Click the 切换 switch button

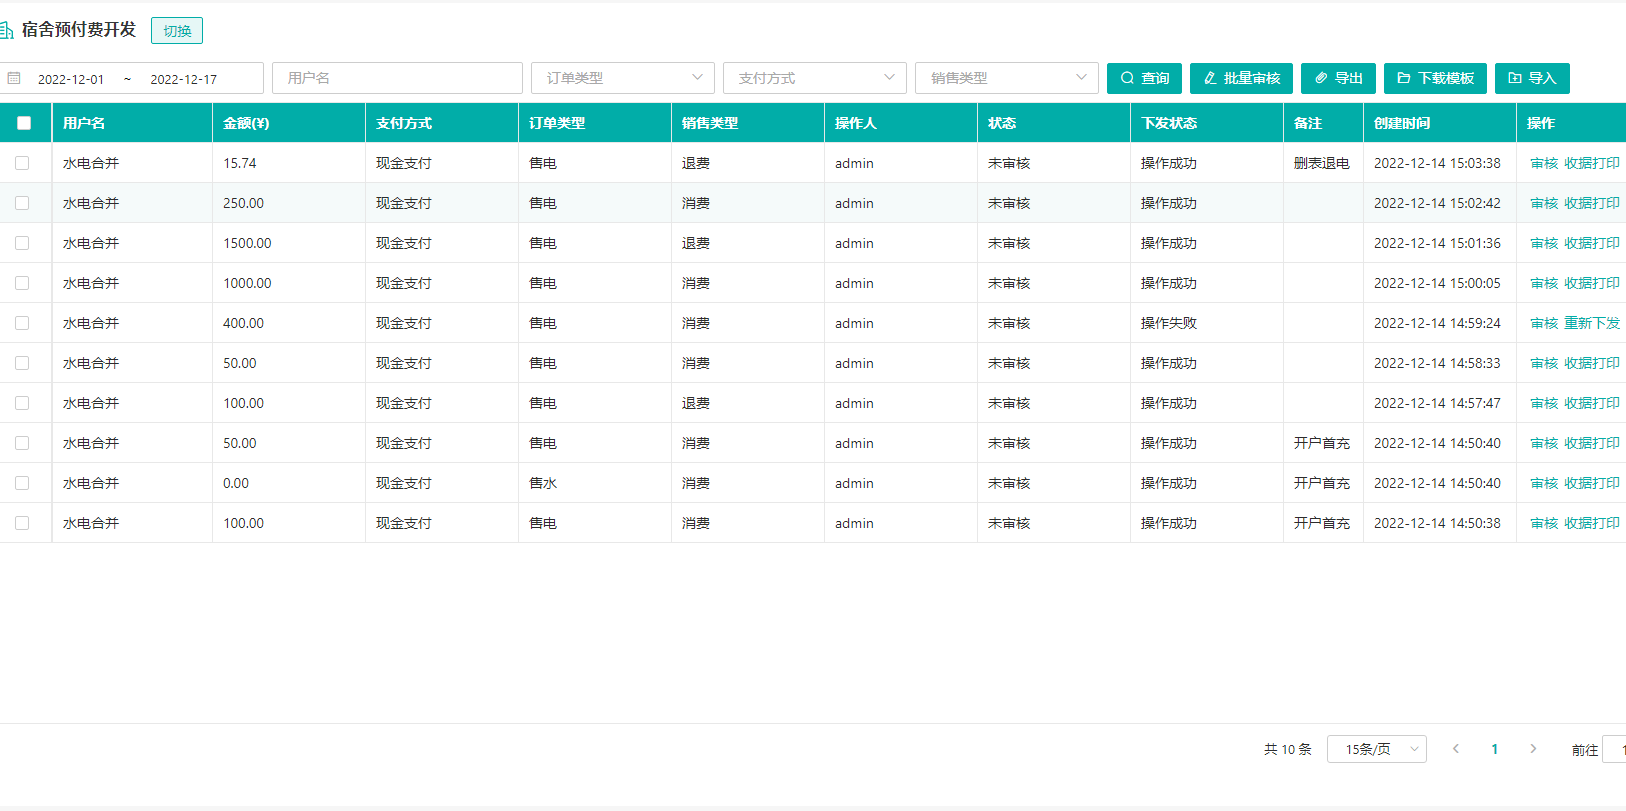click(177, 31)
